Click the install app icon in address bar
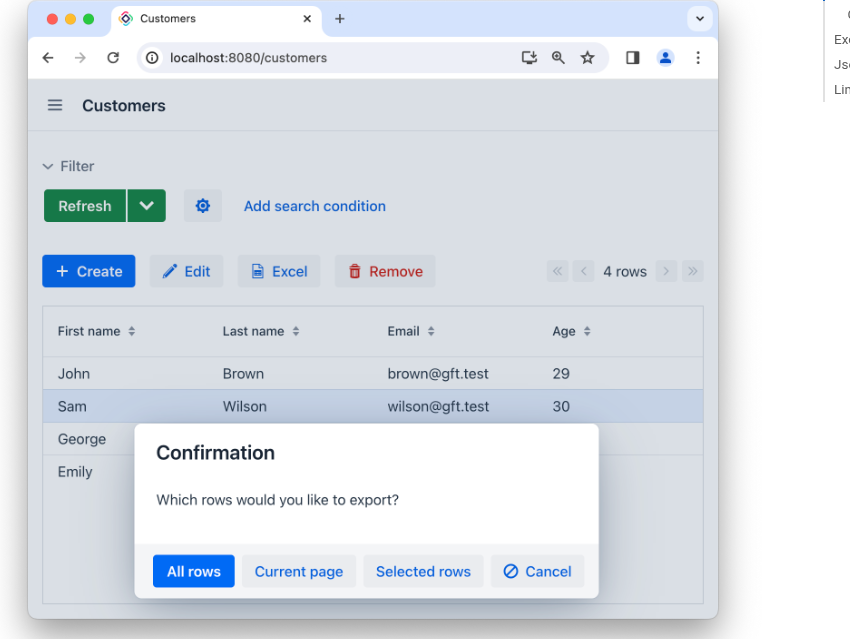Image resolution: width=850 pixels, height=639 pixels. [530, 58]
